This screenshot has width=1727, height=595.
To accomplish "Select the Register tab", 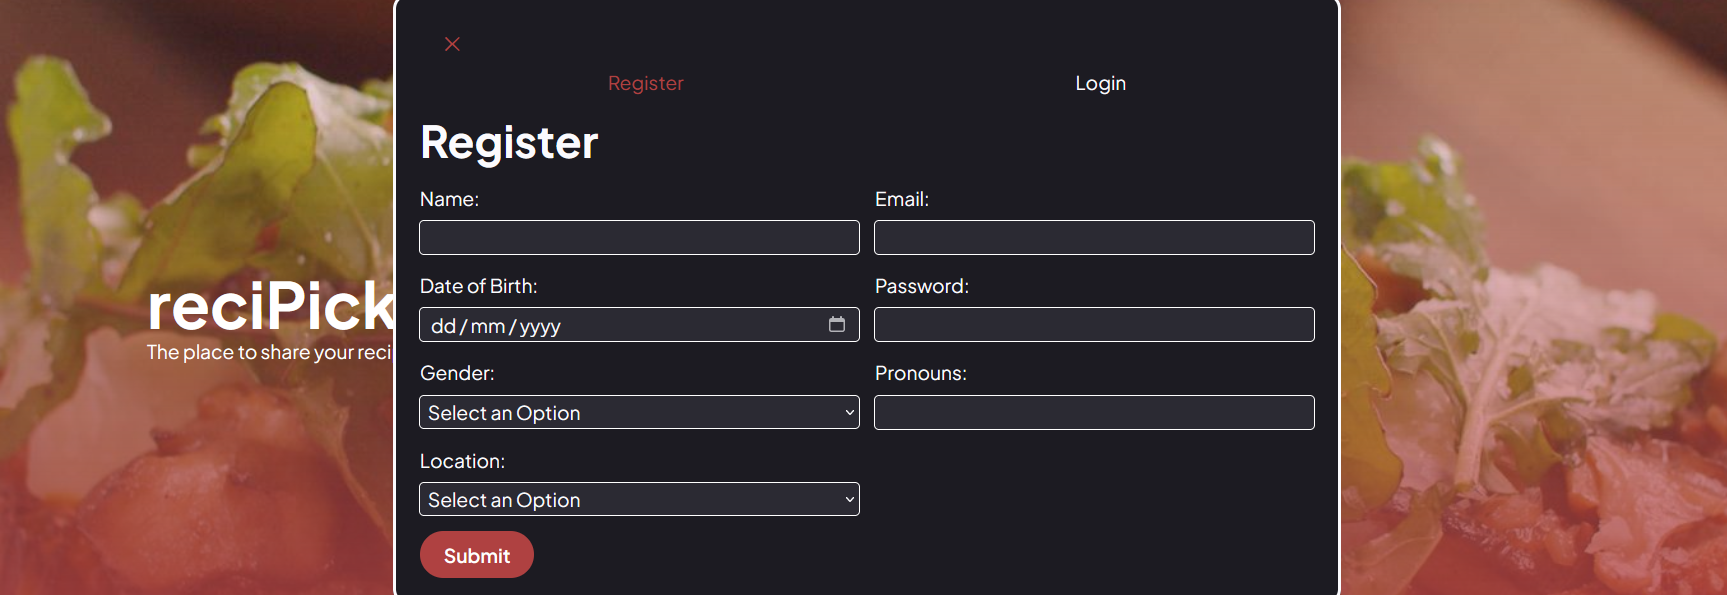I will pyautogui.click(x=646, y=83).
